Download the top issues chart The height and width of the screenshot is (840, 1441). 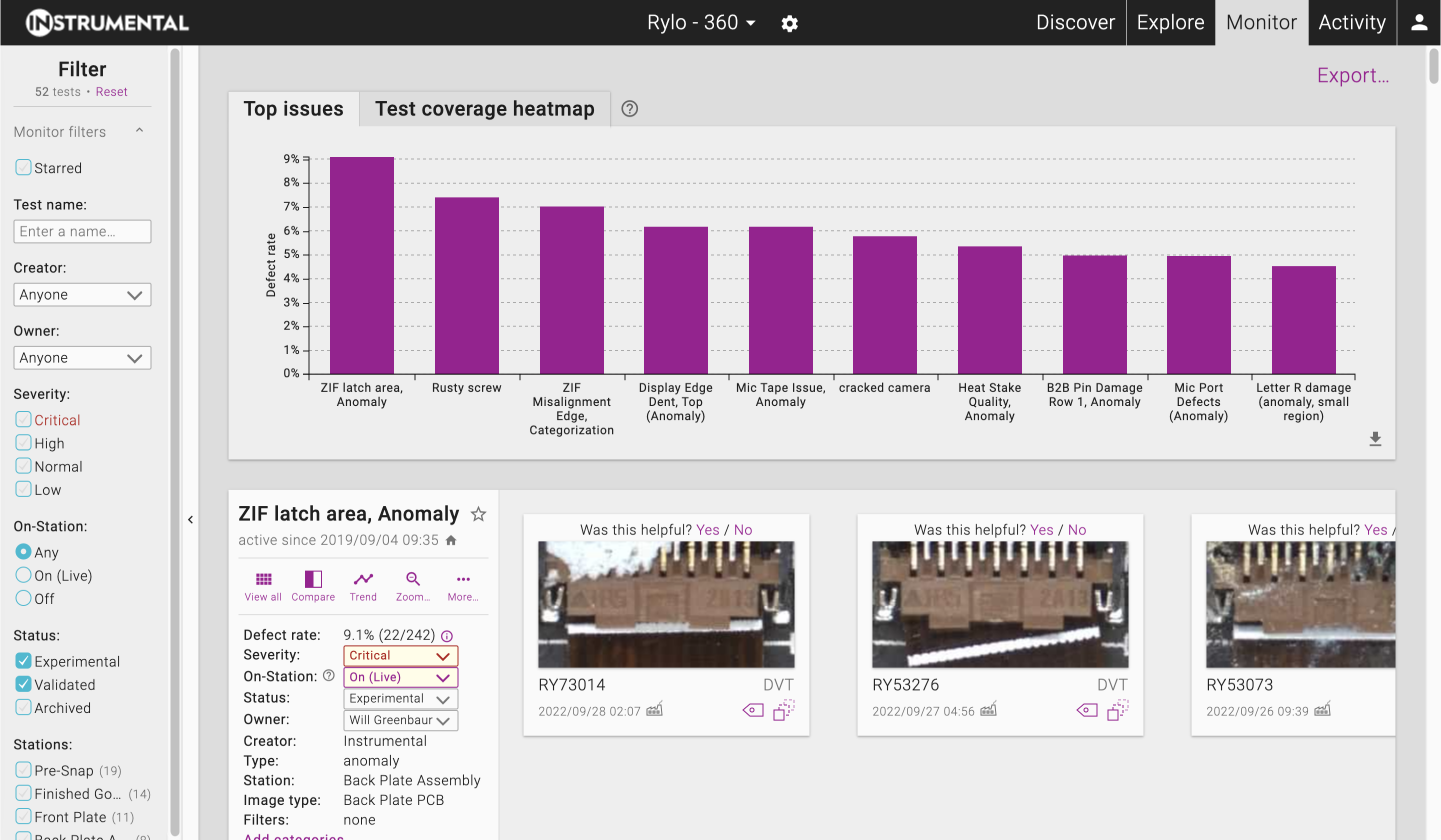coord(1375,439)
